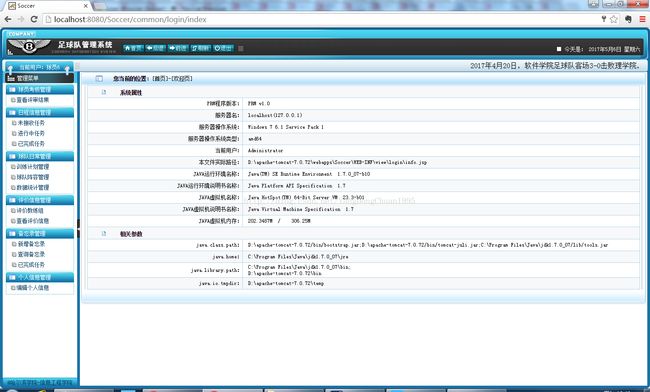Open the first item under 评价信息管理
The height and width of the screenshot is (392, 650).
pos(30,211)
